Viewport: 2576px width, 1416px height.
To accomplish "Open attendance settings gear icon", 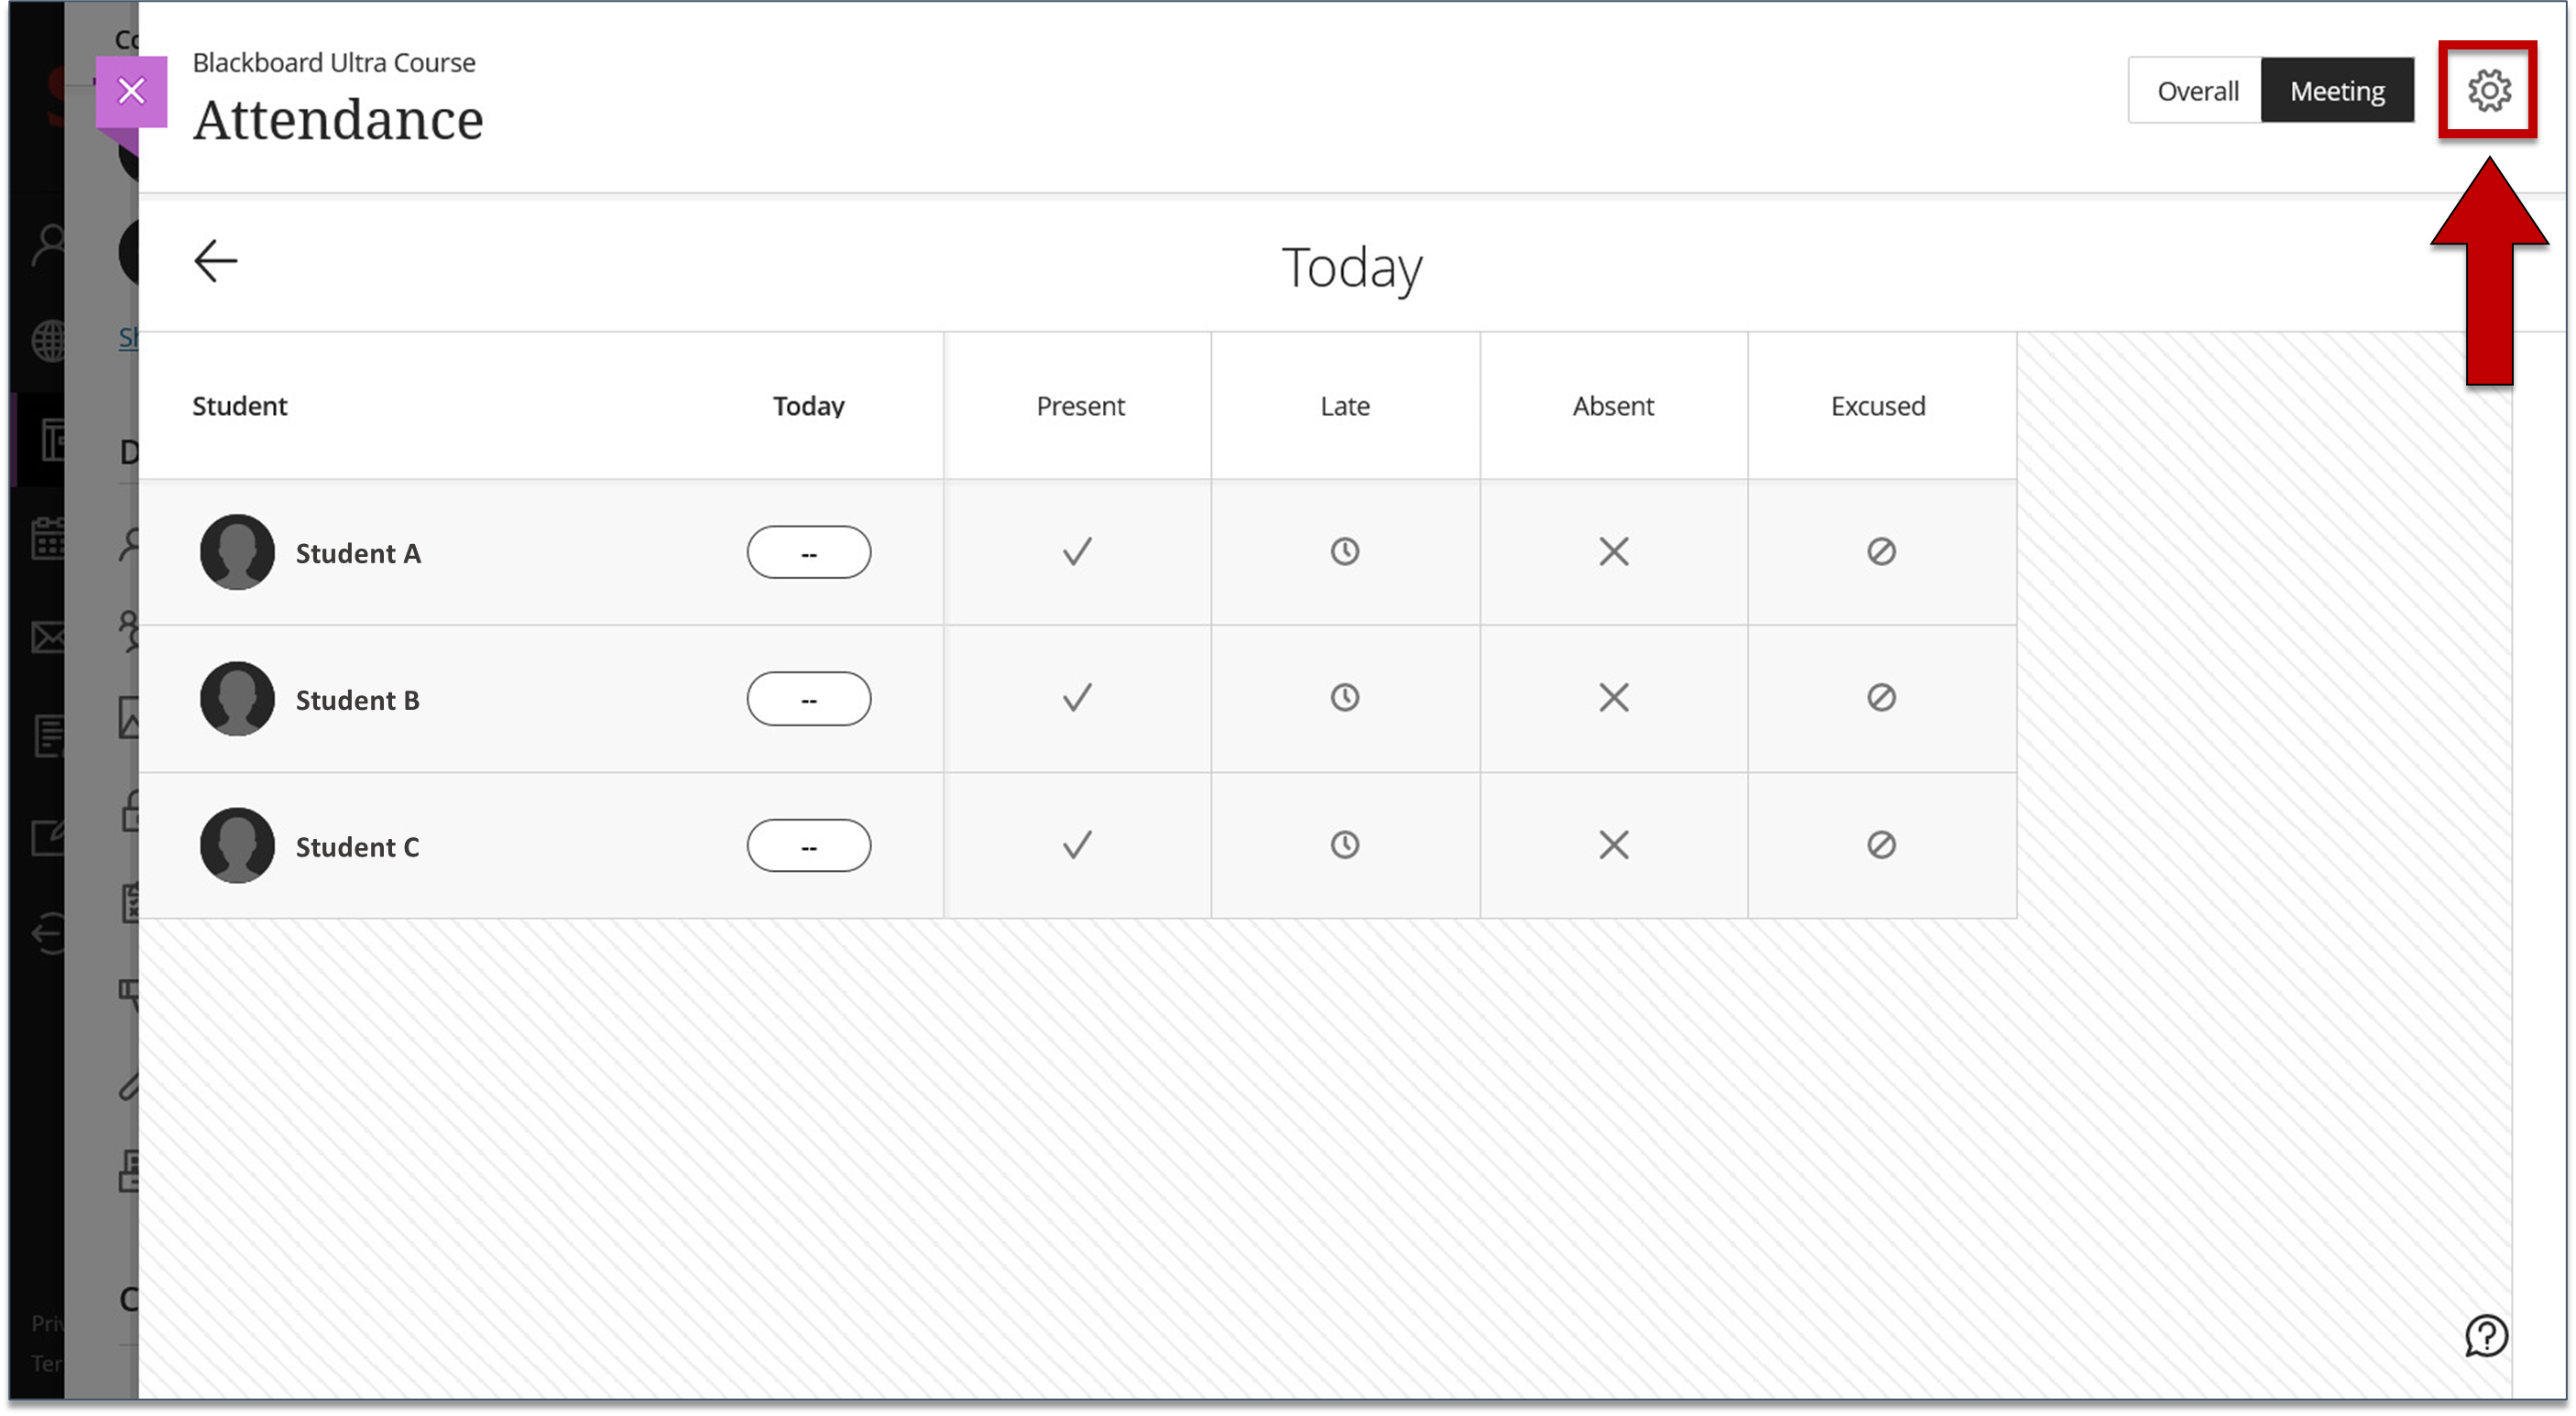I will (2488, 91).
